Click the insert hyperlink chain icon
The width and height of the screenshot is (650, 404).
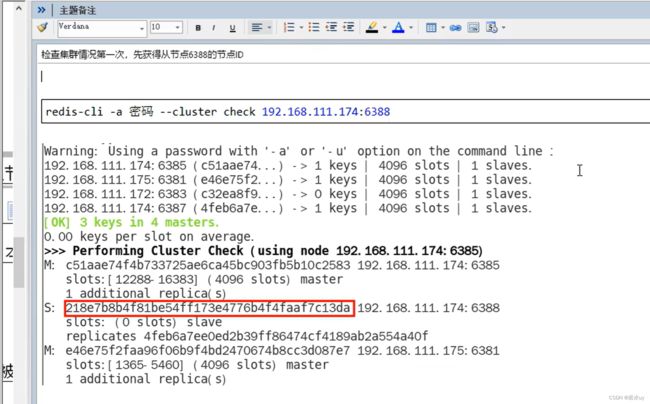tap(455, 28)
